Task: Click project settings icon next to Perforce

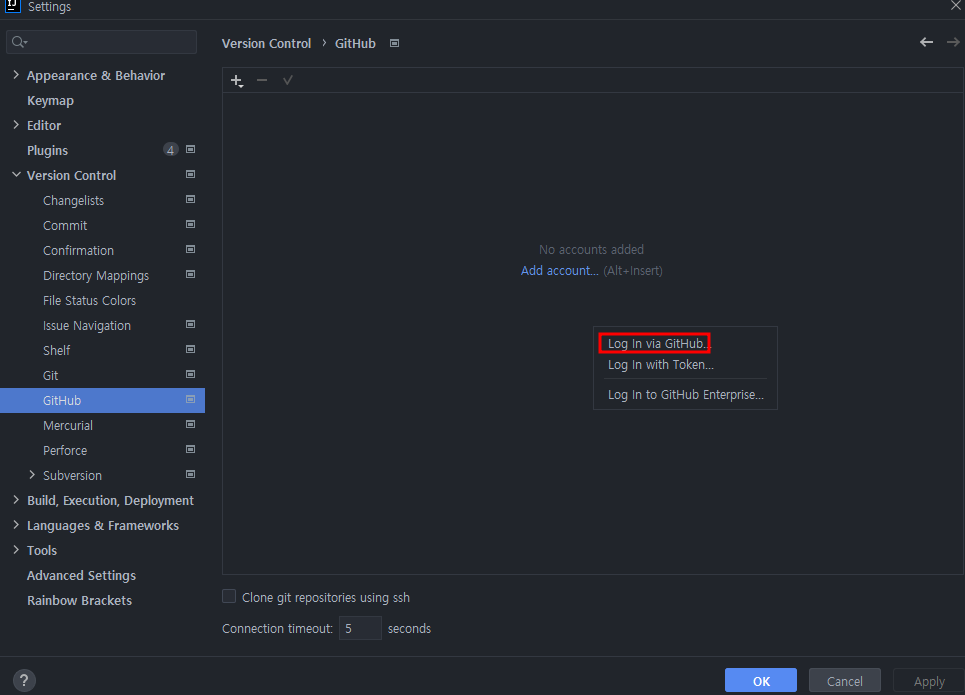Action: click(190, 449)
